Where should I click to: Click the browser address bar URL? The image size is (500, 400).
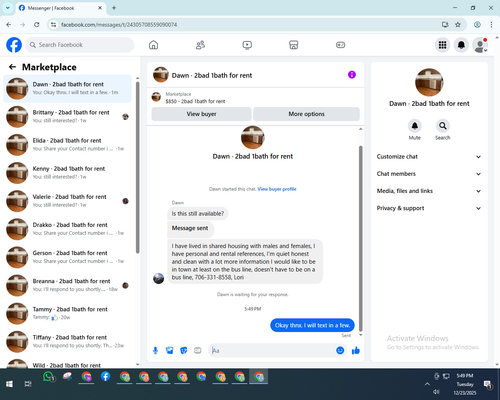pos(119,25)
